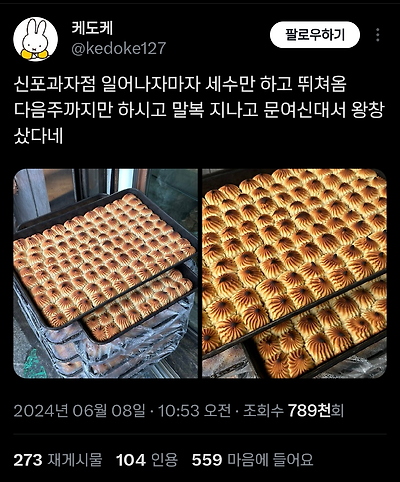Open the 인용 quotes list
Screen dimensions: 400x482
(164, 460)
